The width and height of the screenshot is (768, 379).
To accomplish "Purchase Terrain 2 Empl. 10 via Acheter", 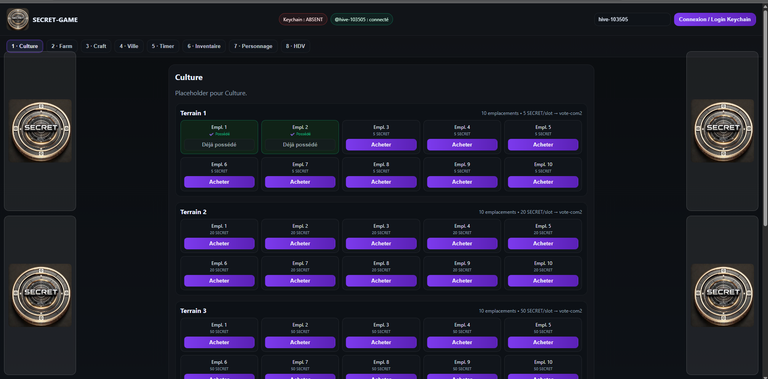I will pyautogui.click(x=543, y=281).
